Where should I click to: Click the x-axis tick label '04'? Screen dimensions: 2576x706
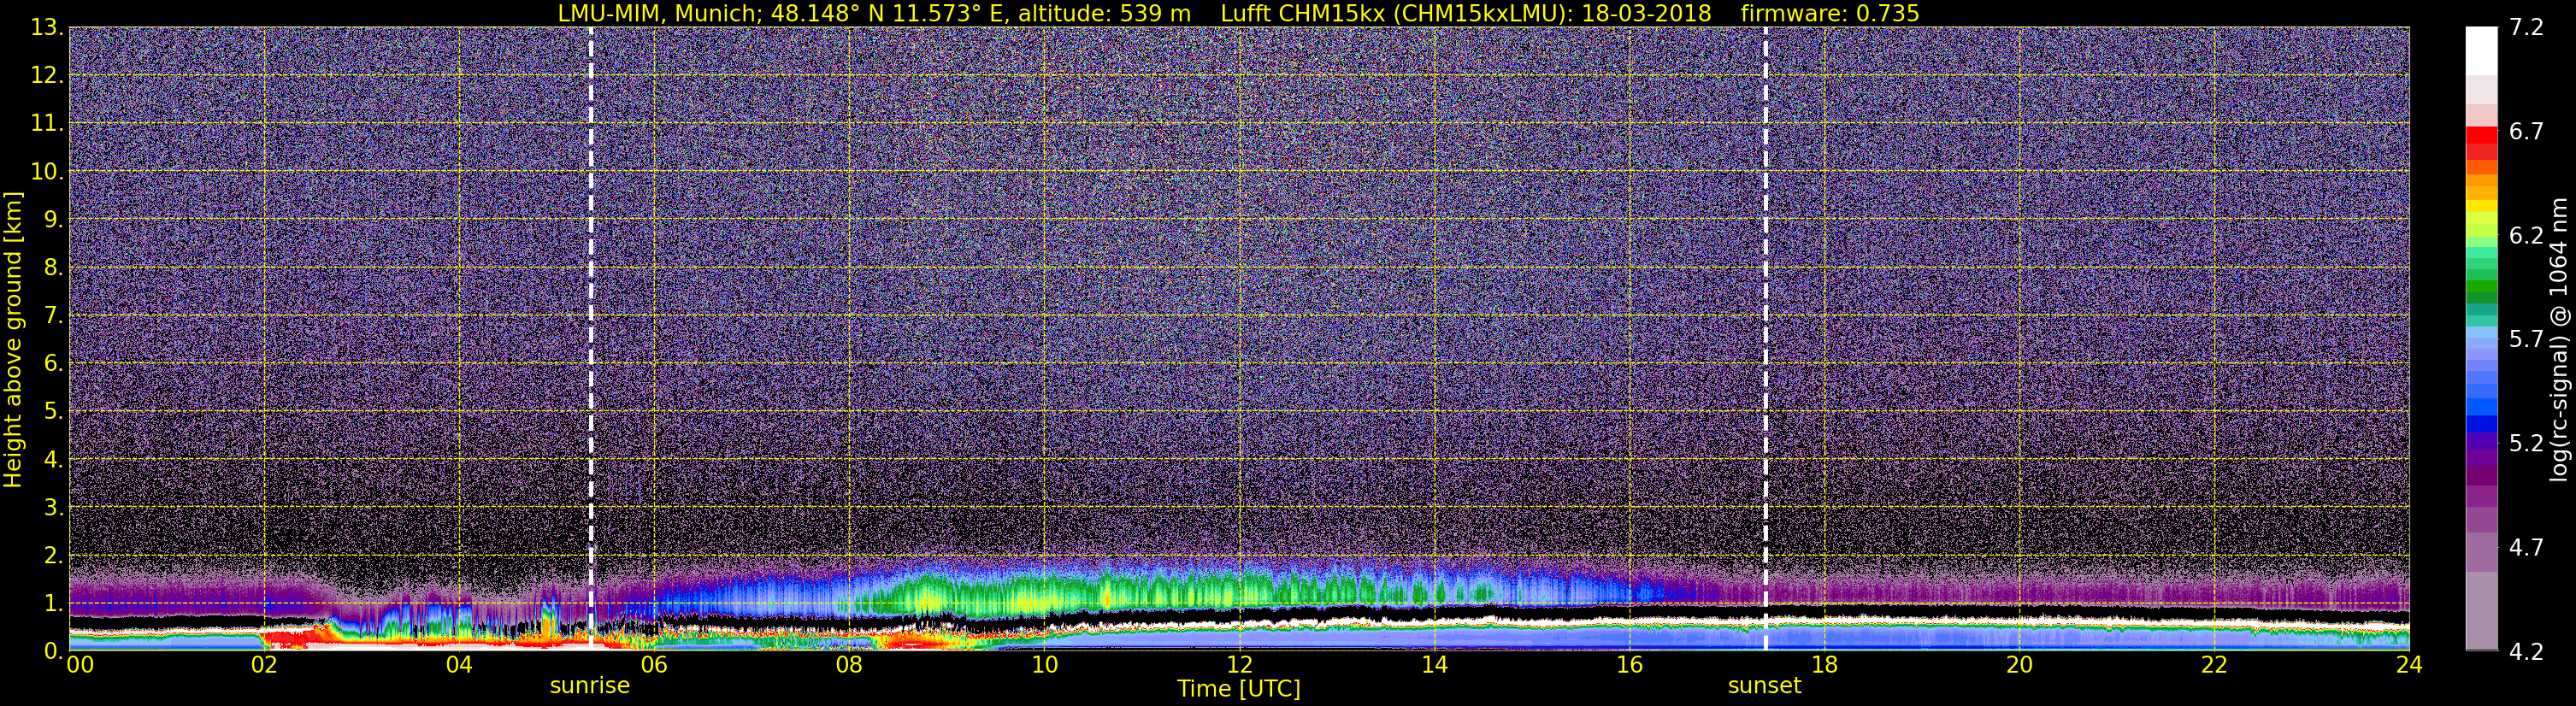pos(459,665)
